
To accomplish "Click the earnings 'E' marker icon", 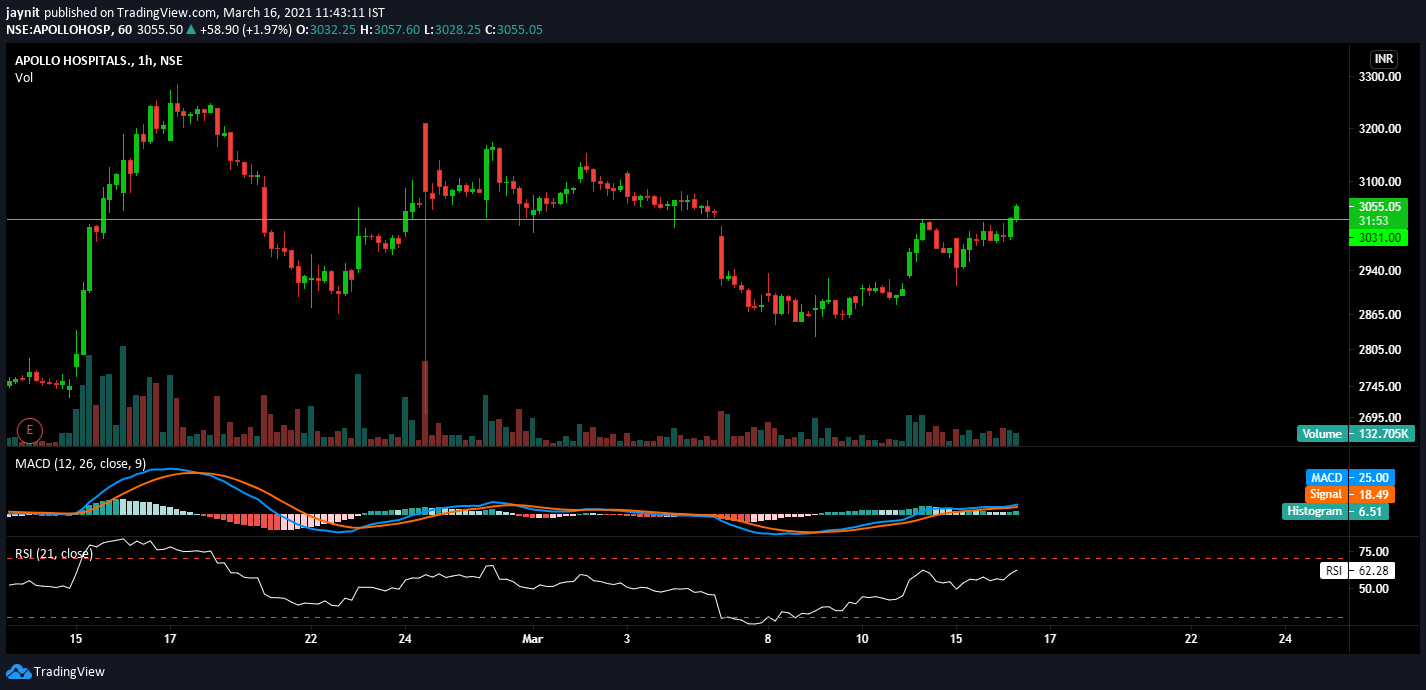I will click(30, 430).
